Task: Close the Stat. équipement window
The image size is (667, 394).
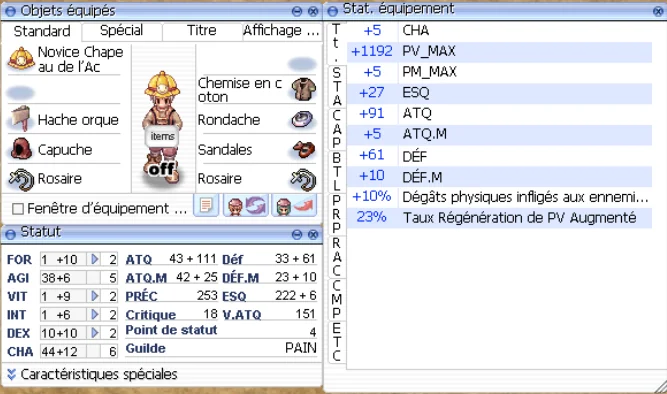Action: pos(658,11)
